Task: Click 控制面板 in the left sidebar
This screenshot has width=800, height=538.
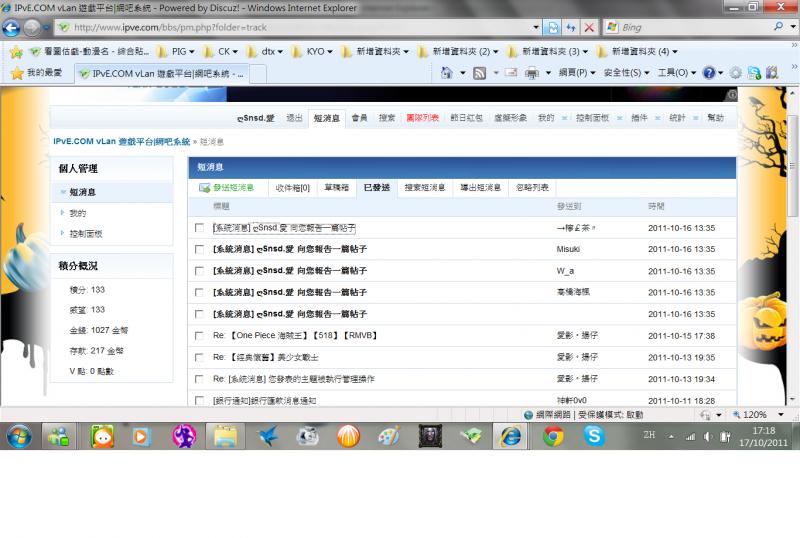Action: pos(85,234)
